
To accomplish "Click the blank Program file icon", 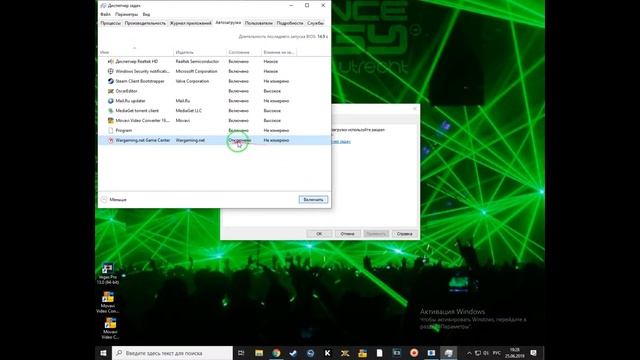I will pyautogui.click(x=111, y=130).
